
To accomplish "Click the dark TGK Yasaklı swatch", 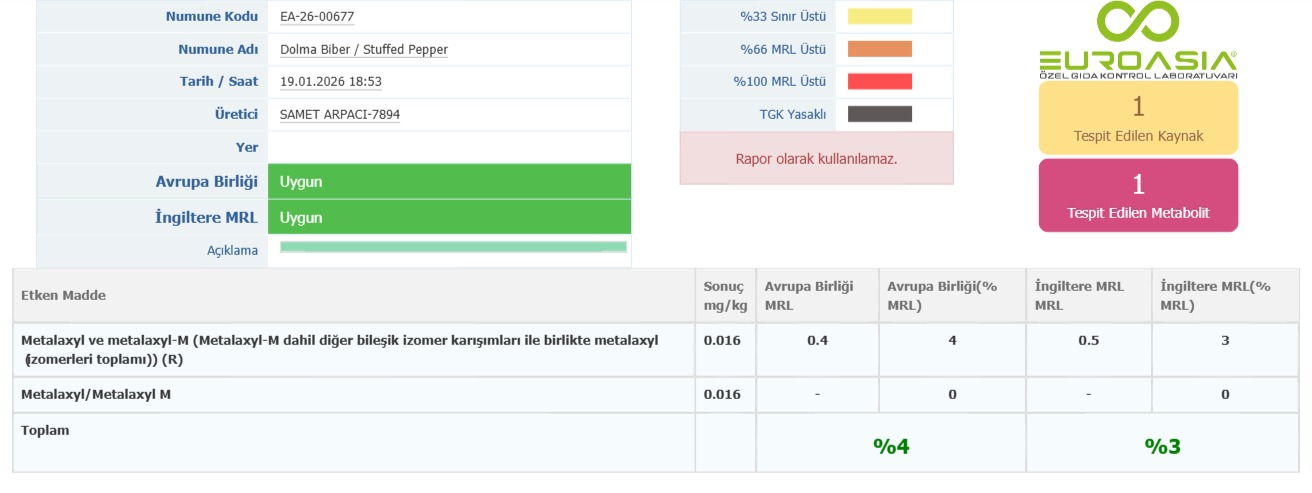I will click(x=880, y=114).
